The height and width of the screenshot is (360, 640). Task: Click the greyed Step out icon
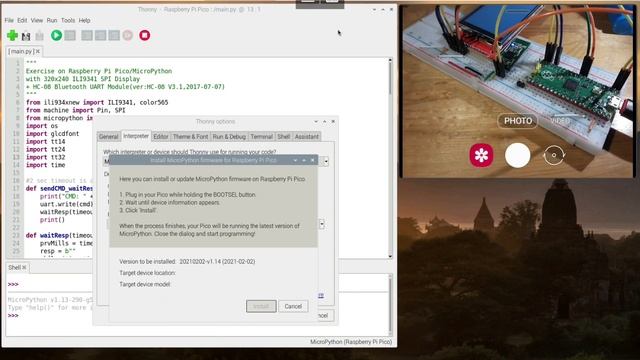pyautogui.click(x=114, y=36)
